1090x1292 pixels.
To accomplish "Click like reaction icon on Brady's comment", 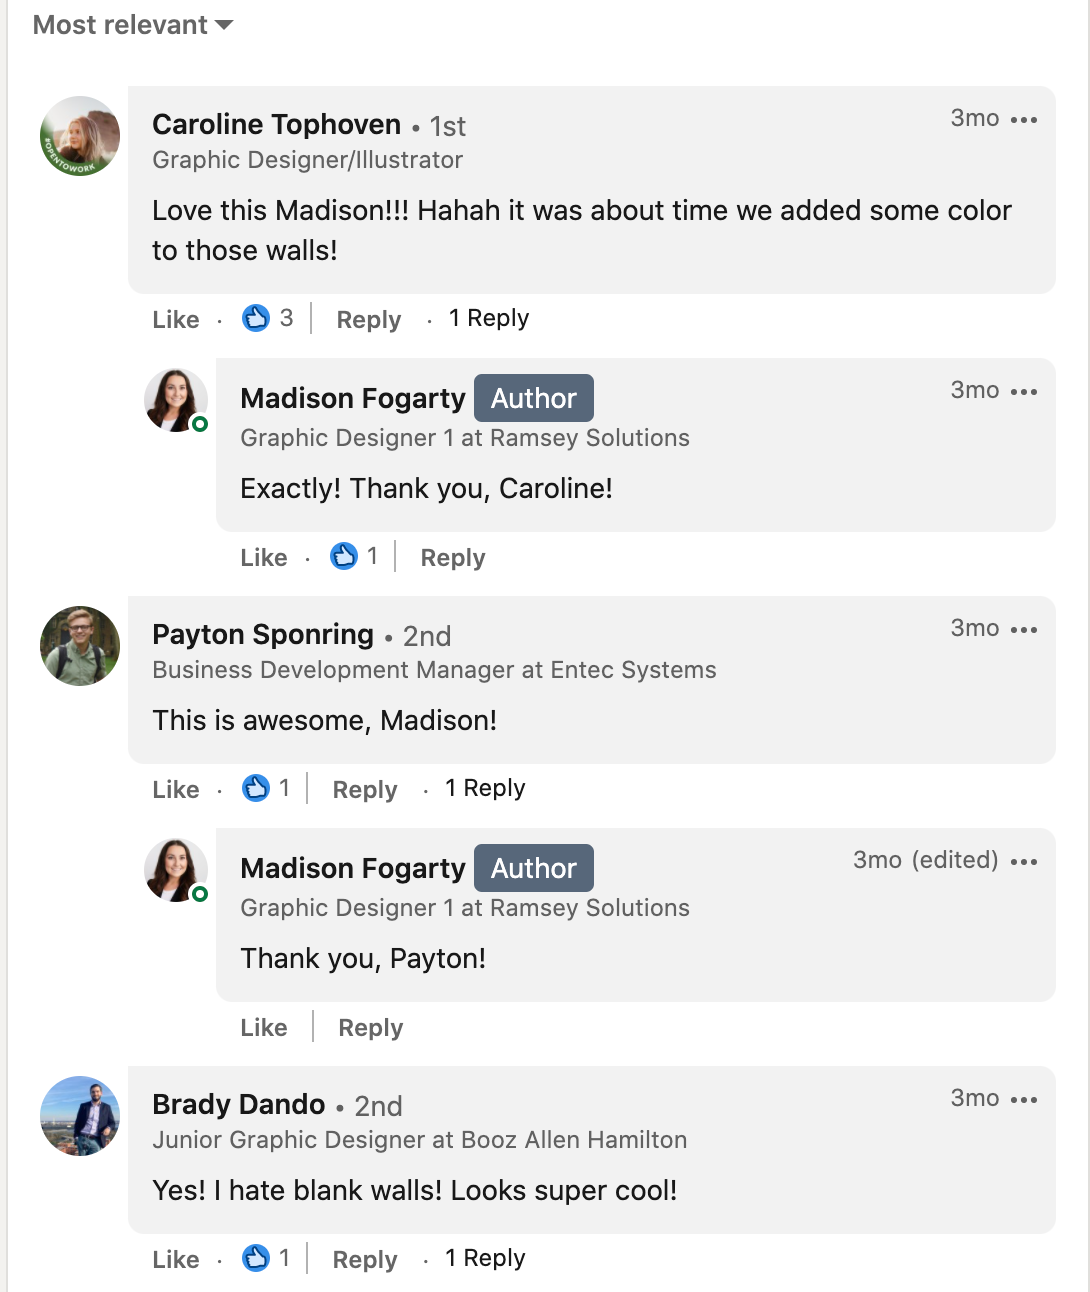I will click(x=256, y=1258).
